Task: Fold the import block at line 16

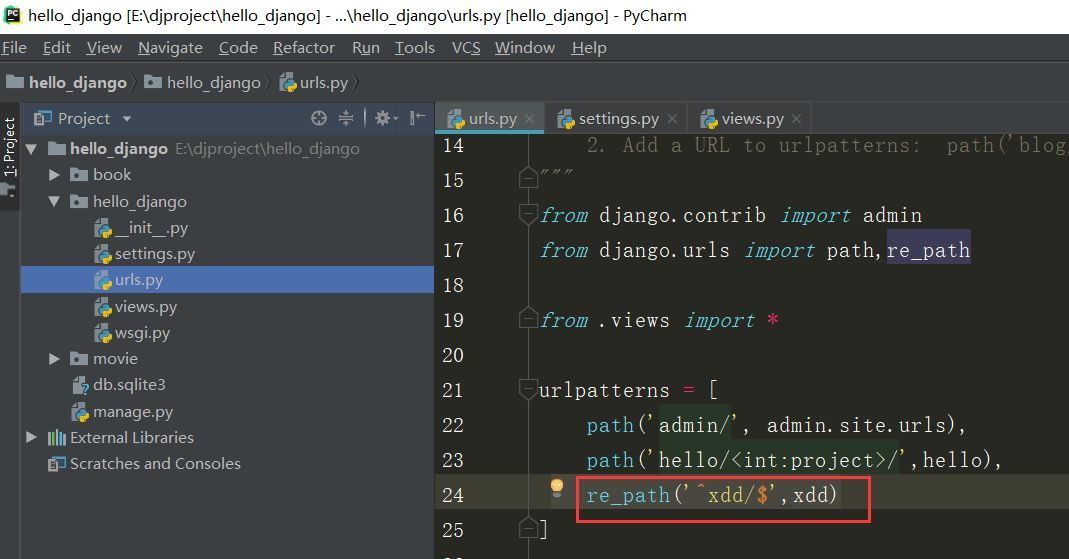Action: pyautogui.click(x=528, y=215)
